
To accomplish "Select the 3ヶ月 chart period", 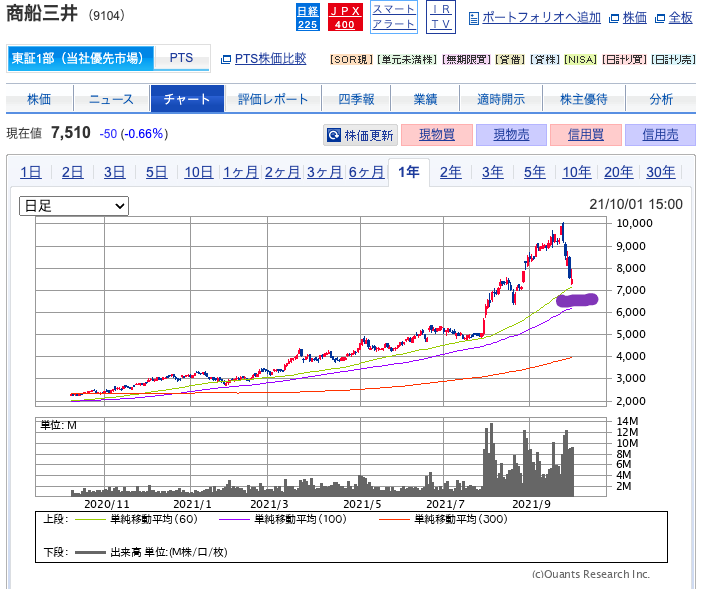I will pyautogui.click(x=324, y=172).
